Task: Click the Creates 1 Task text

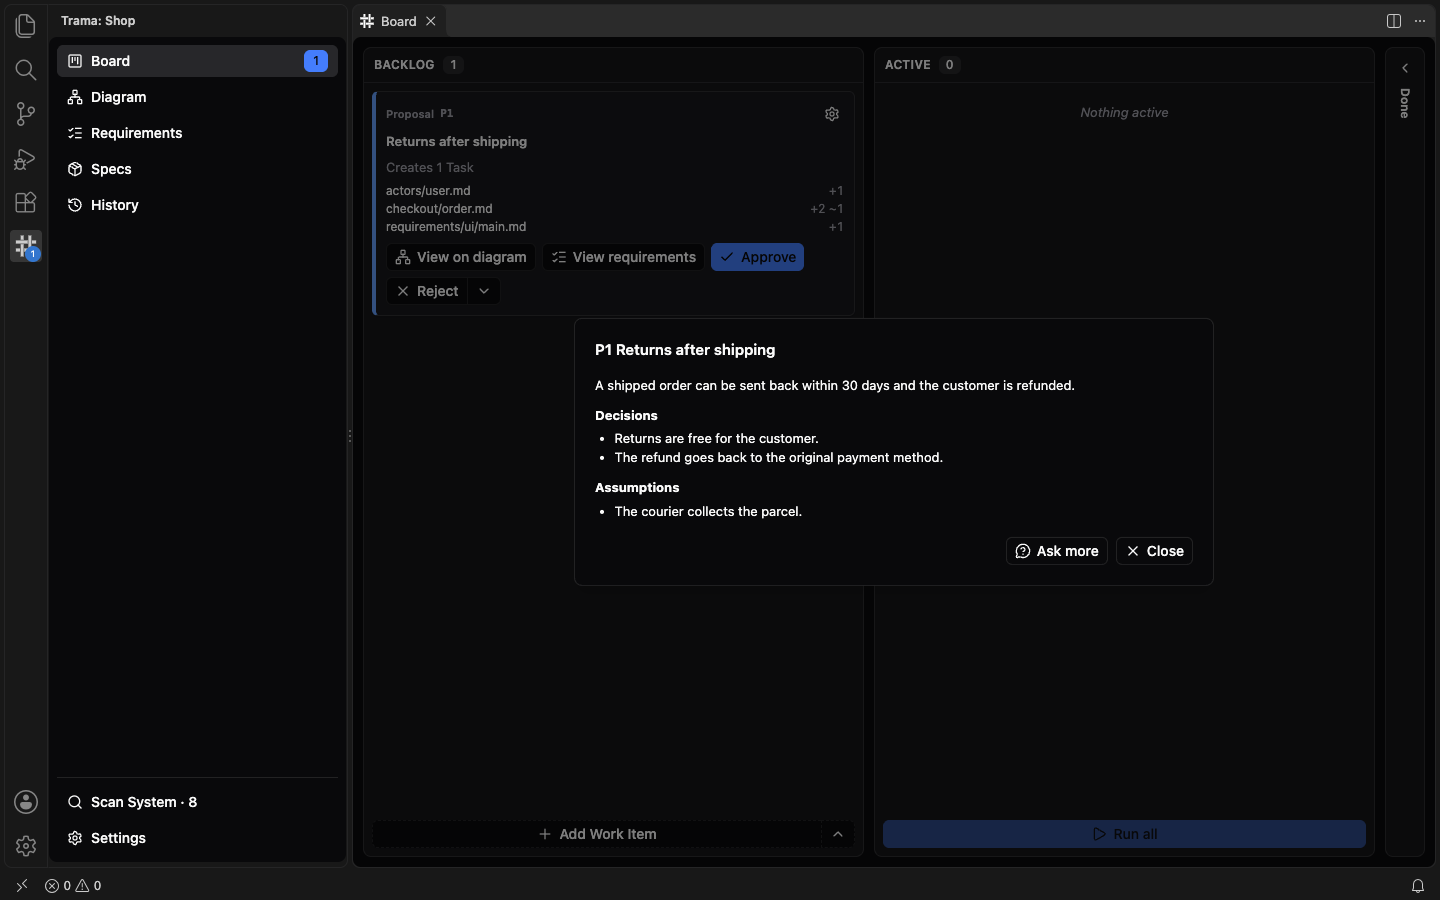Action: [x=430, y=168]
